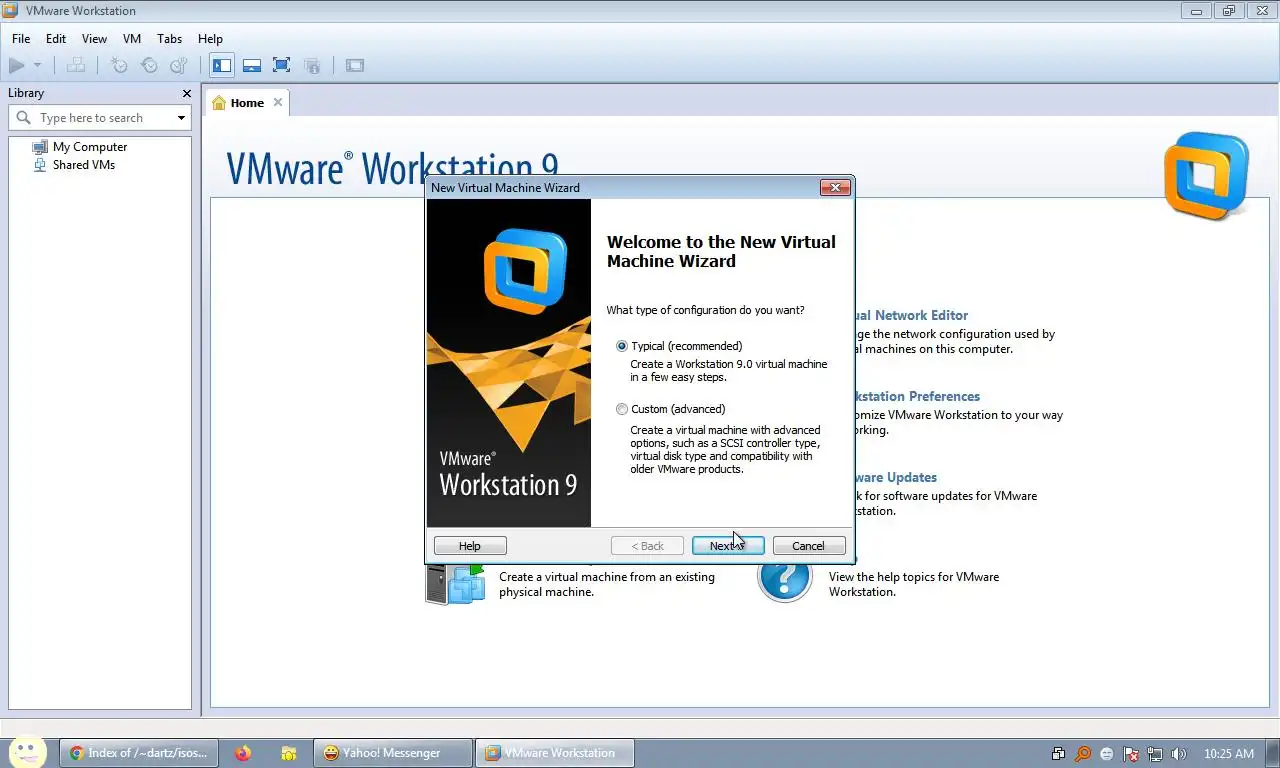
Task: Click the Full Screen mode toolbar icon
Action: 282,66
